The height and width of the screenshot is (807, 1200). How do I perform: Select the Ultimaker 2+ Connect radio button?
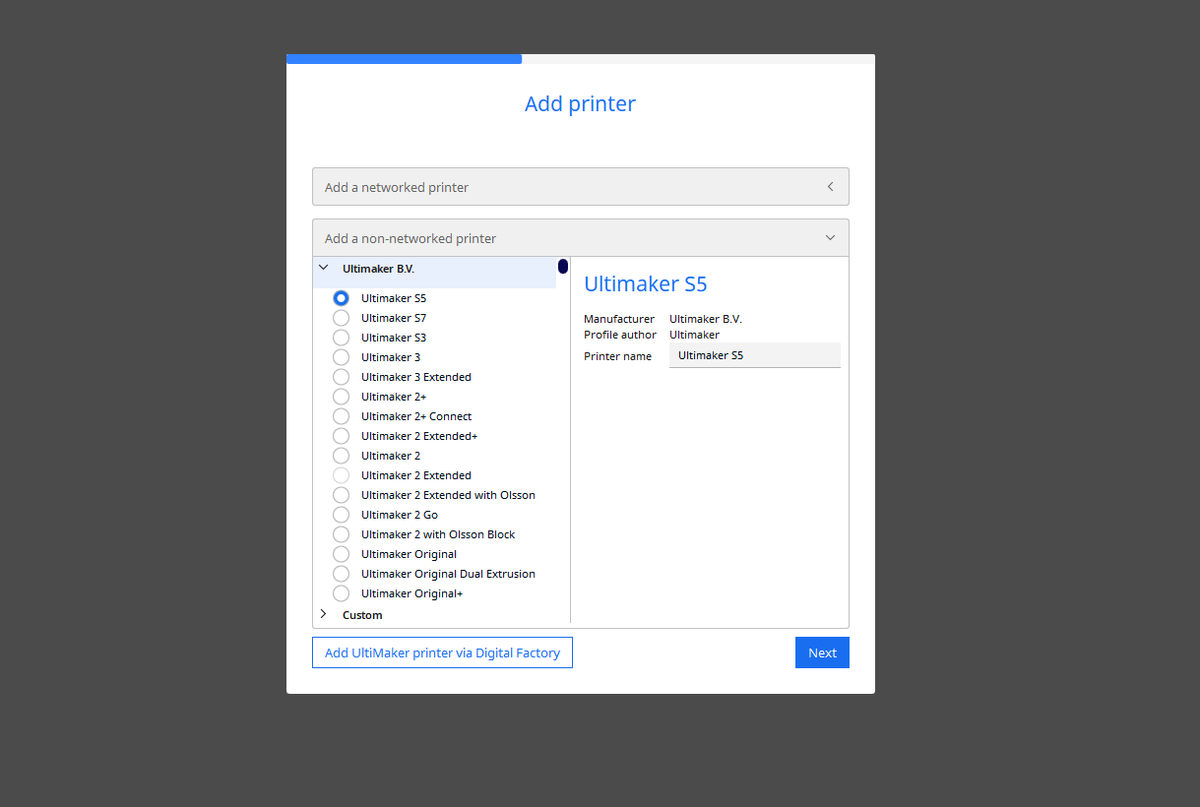(341, 416)
